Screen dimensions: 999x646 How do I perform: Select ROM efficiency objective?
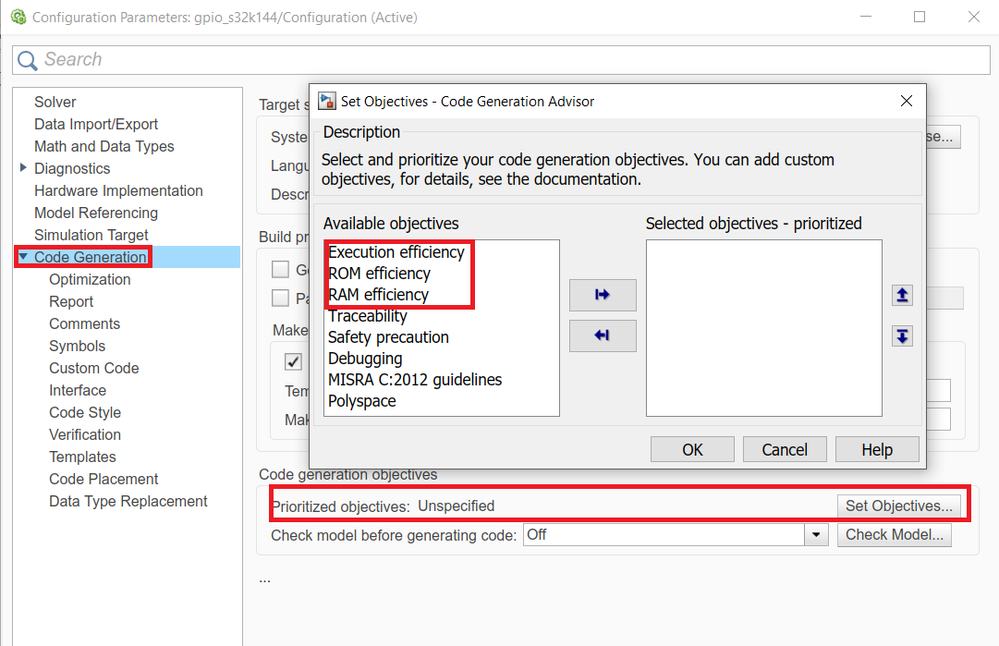pos(379,273)
